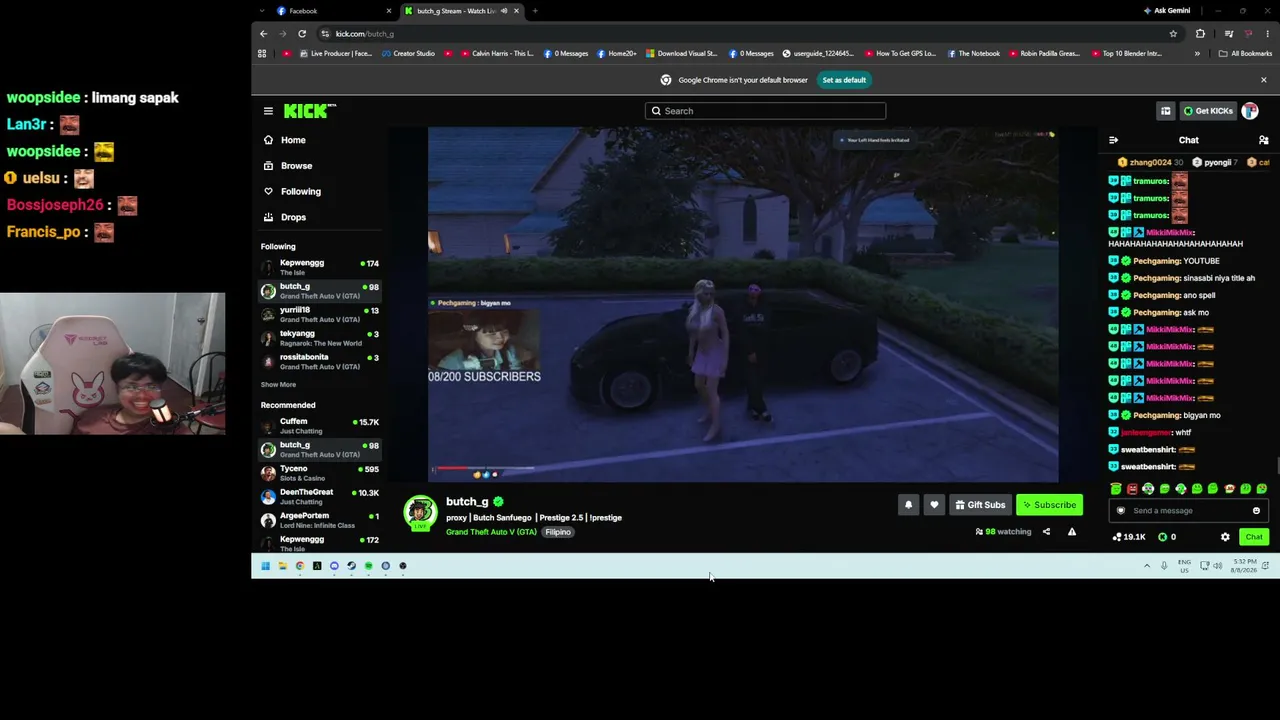Dismiss the default browser notification bar
Viewport: 1280px width, 720px height.
click(1263, 80)
